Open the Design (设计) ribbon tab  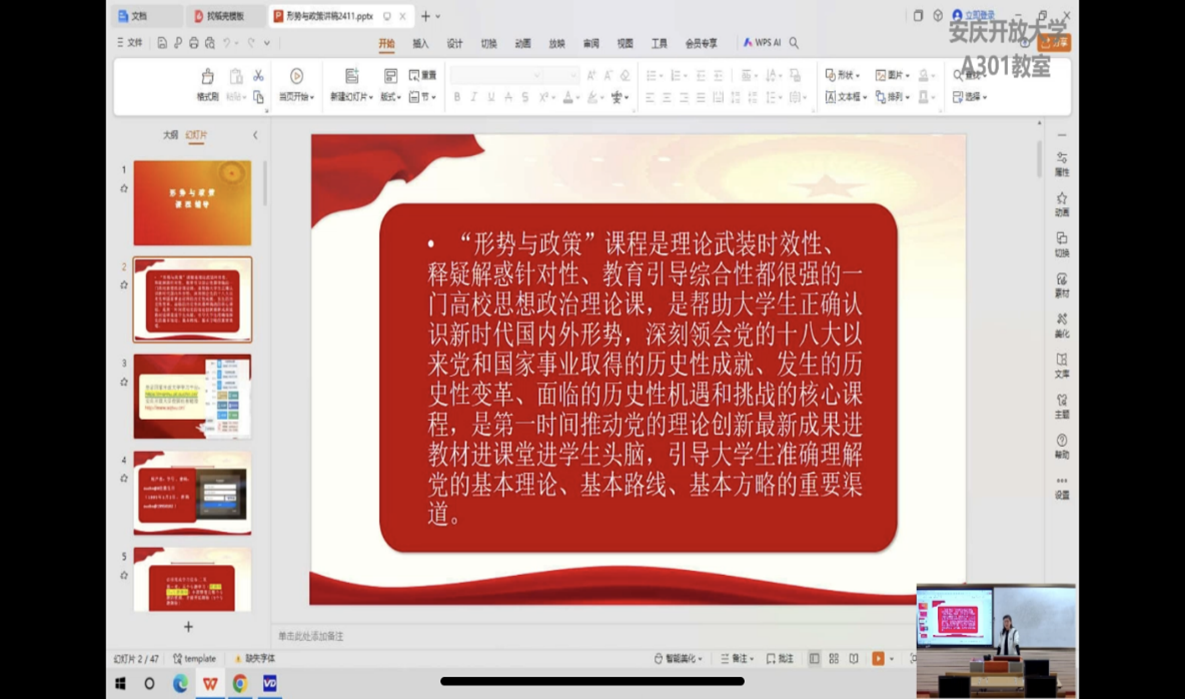pyautogui.click(x=454, y=44)
